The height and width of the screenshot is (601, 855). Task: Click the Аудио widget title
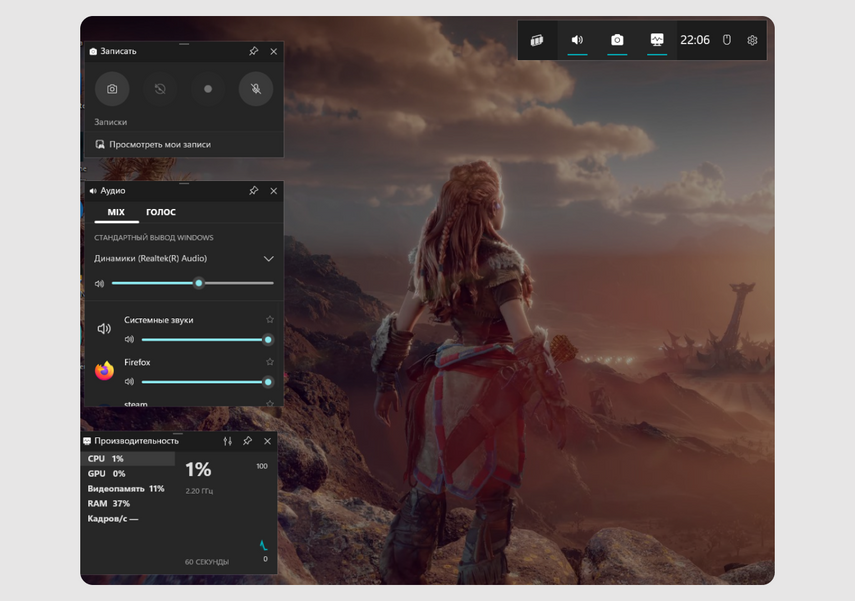(x=113, y=191)
